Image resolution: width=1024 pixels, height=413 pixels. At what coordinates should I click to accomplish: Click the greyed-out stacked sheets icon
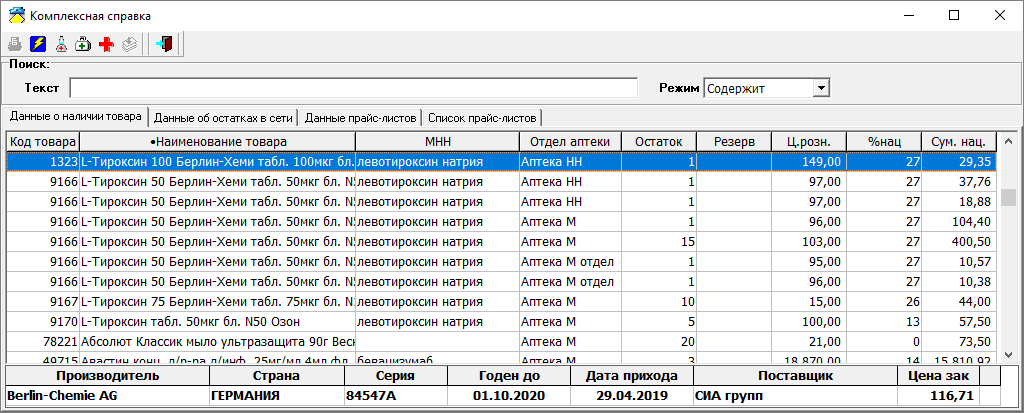pyautogui.click(x=129, y=44)
